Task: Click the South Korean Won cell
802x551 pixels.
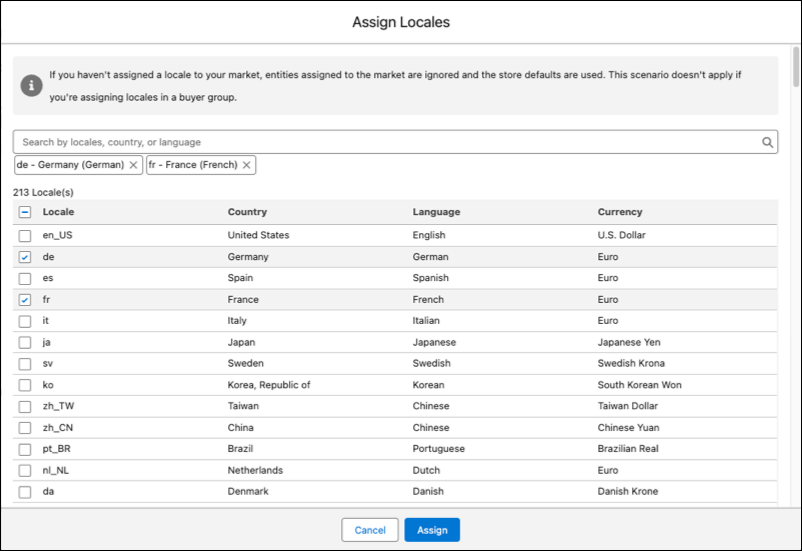Action: coord(639,385)
